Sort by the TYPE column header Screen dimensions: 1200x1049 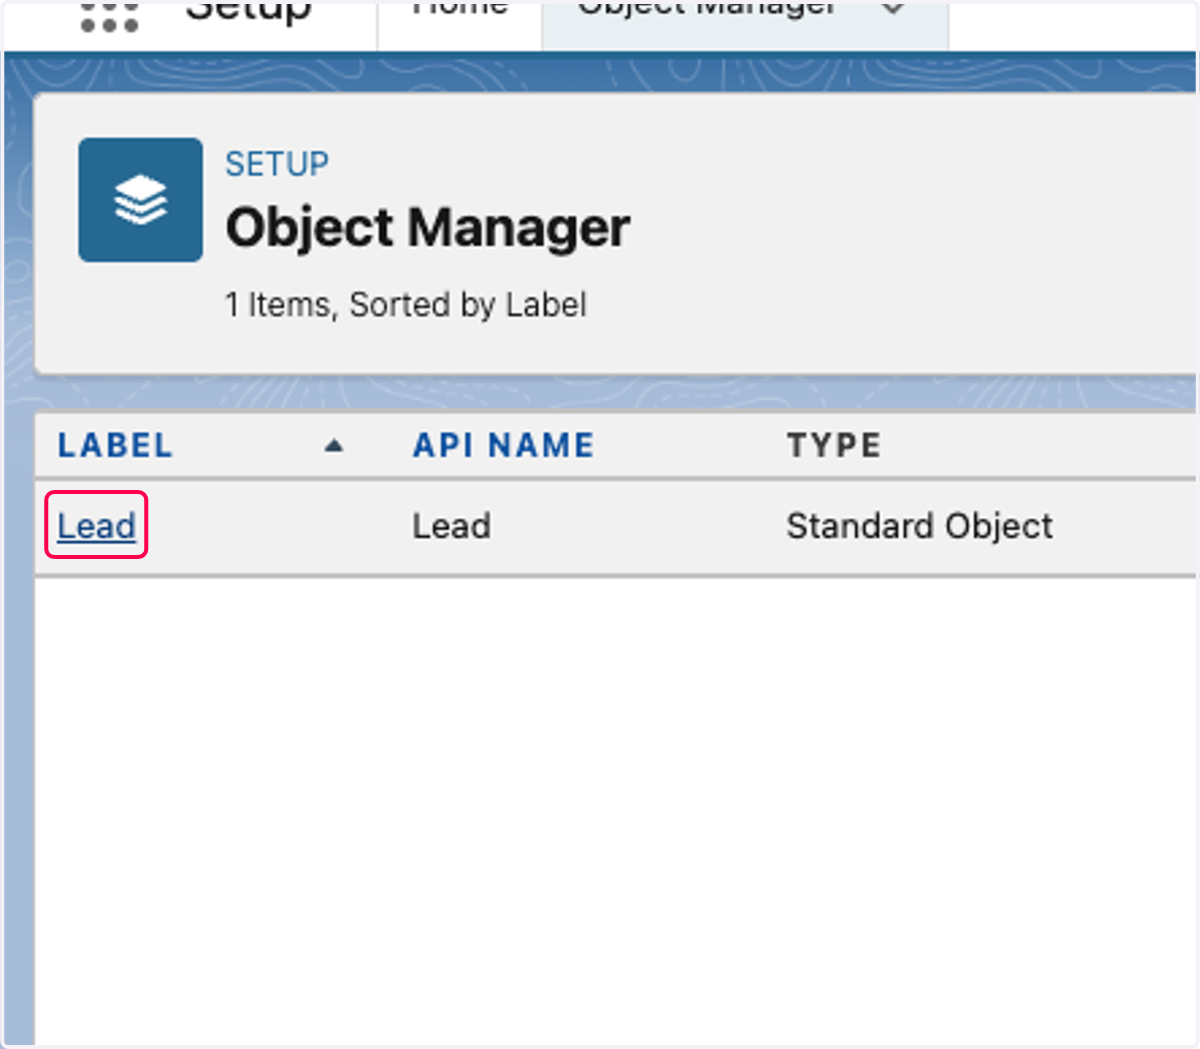[834, 445]
